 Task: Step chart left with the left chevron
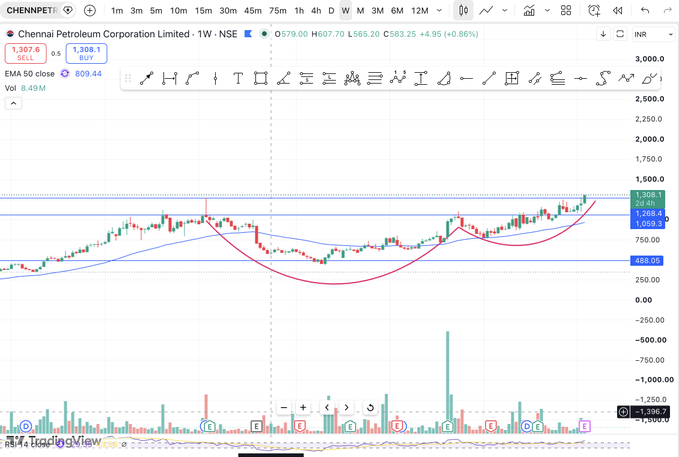point(327,407)
